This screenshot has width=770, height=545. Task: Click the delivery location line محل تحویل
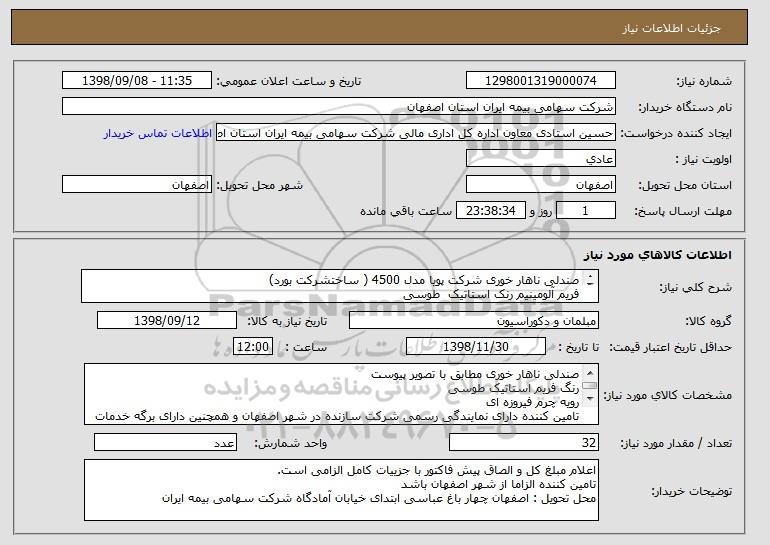[x=379, y=498]
